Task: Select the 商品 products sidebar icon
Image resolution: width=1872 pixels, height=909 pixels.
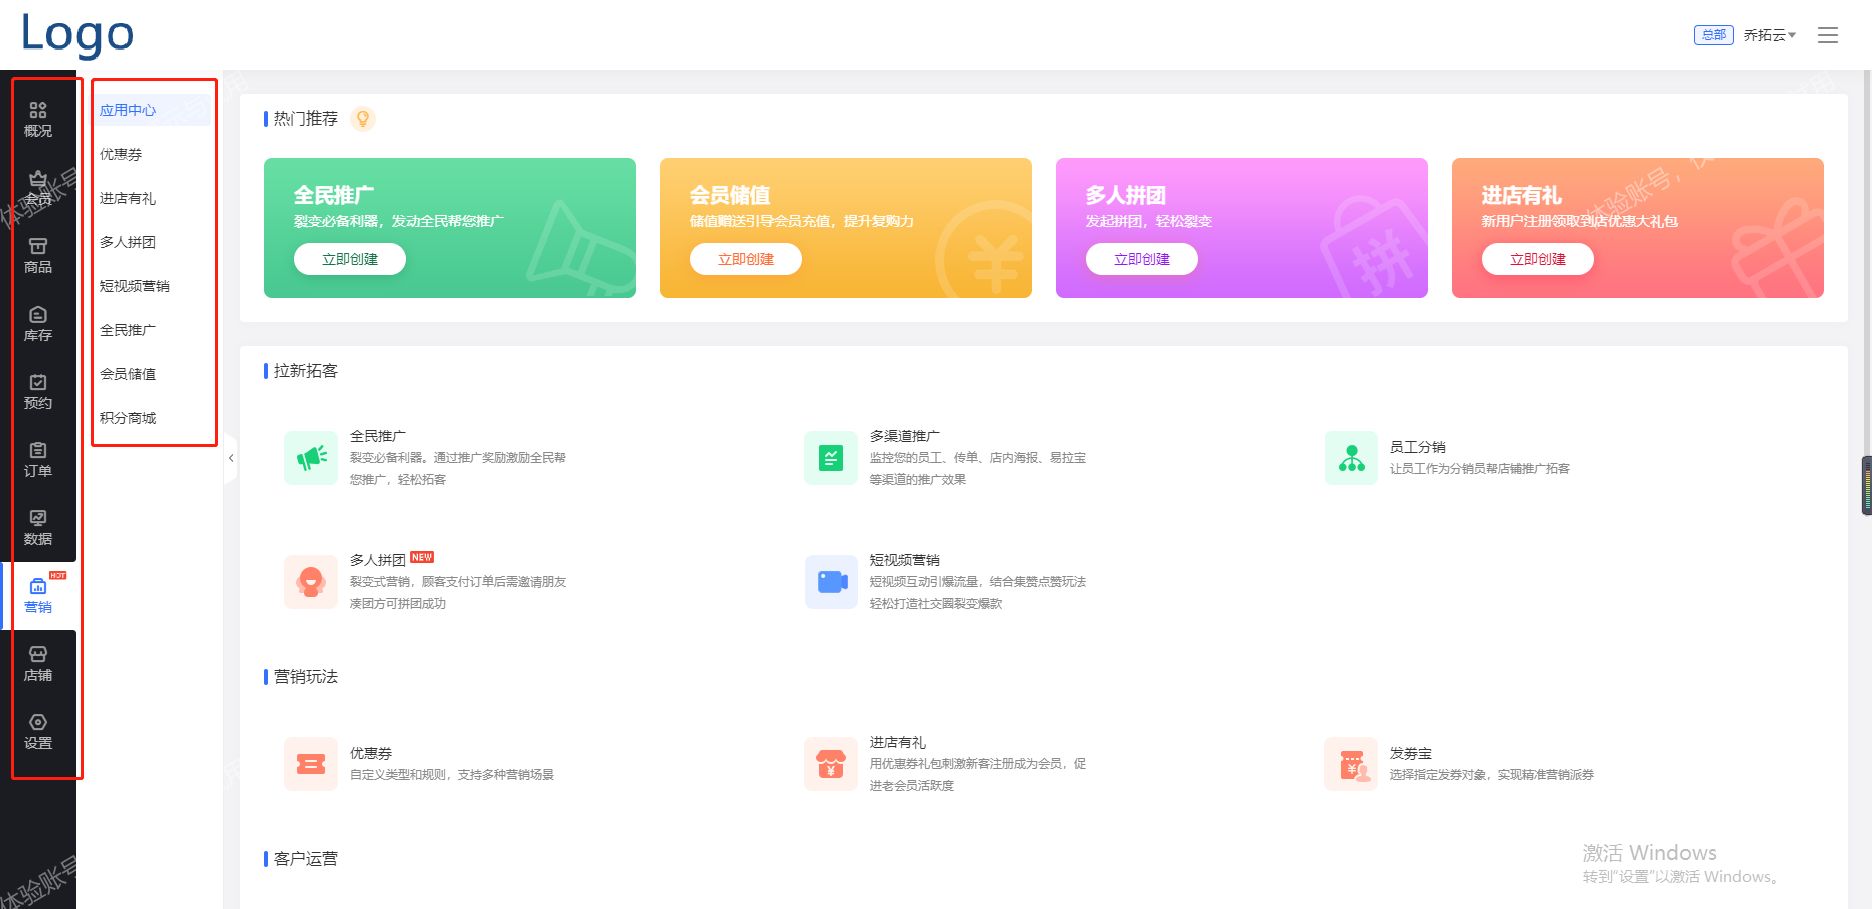Action: click(x=38, y=255)
